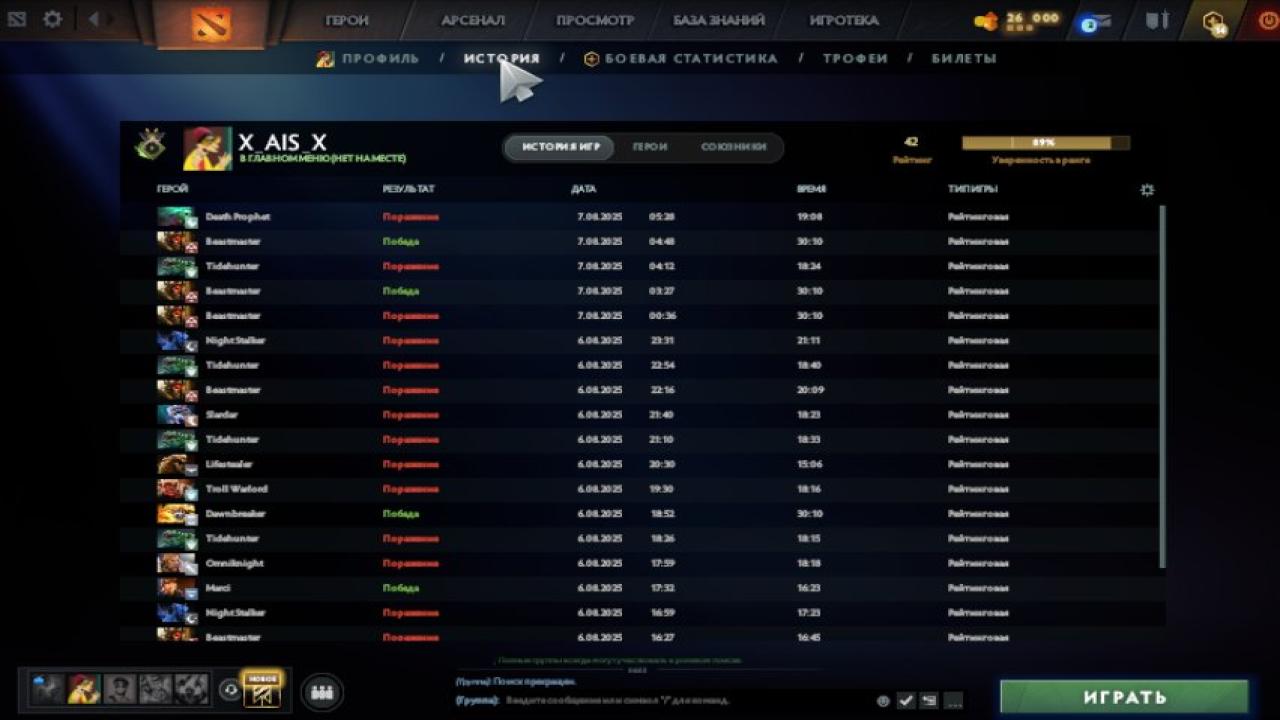Go back with the left arrow icon
The image size is (1280, 720).
point(93,19)
